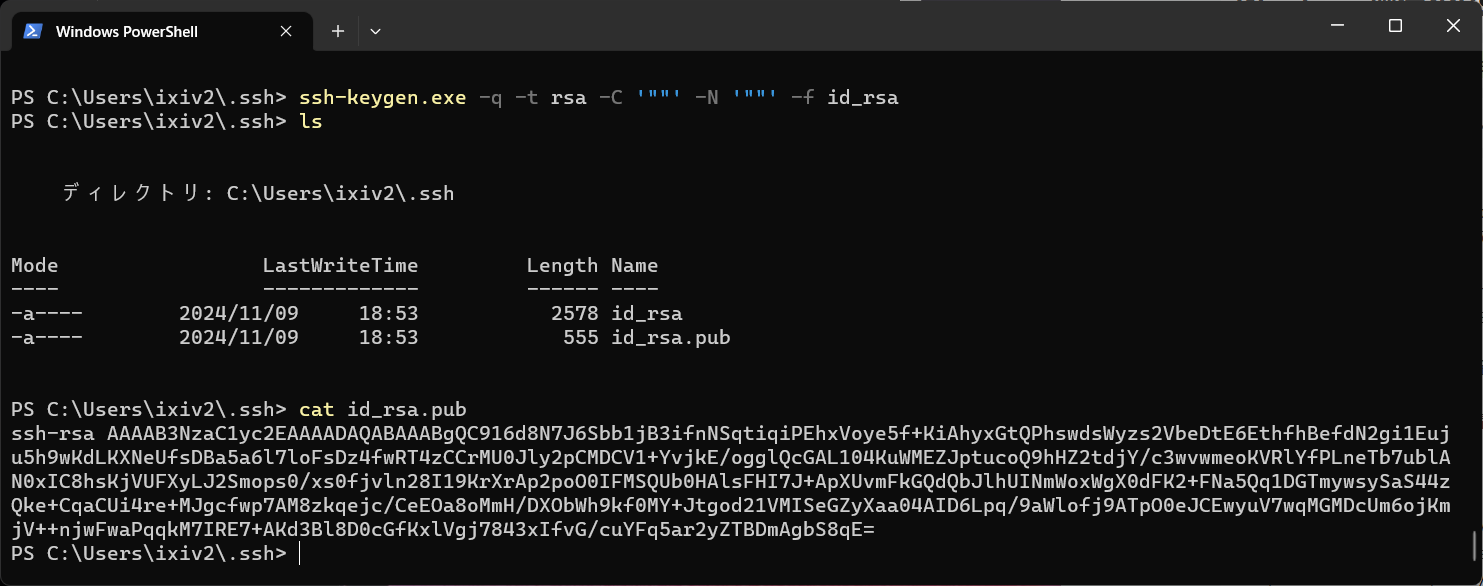Click the terminal close window icon

(1452, 26)
